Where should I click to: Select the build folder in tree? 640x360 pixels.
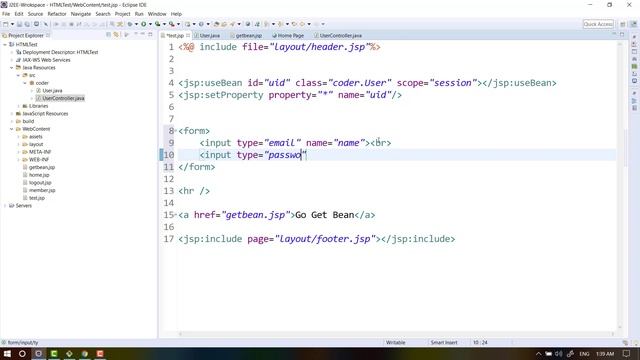click(x=28, y=121)
